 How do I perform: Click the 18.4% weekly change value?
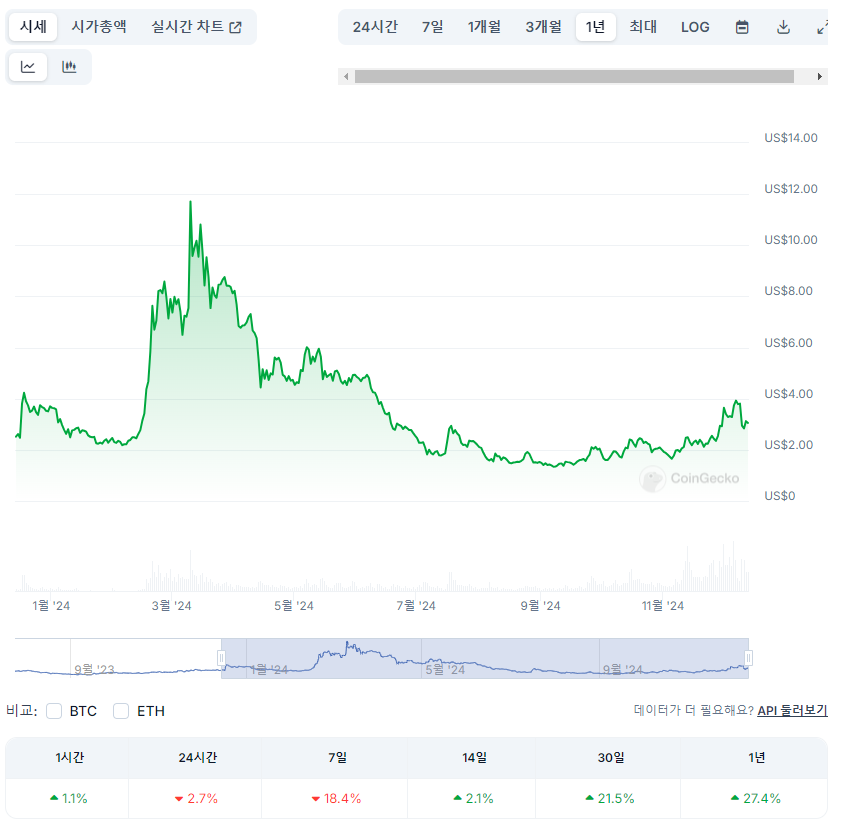point(337,799)
